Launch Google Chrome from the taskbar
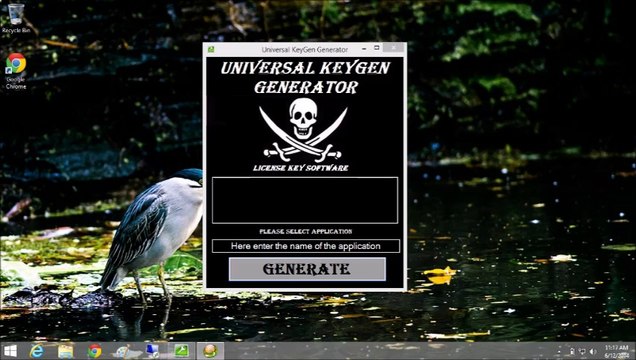Viewport: 636px width, 360px height. coord(95,351)
